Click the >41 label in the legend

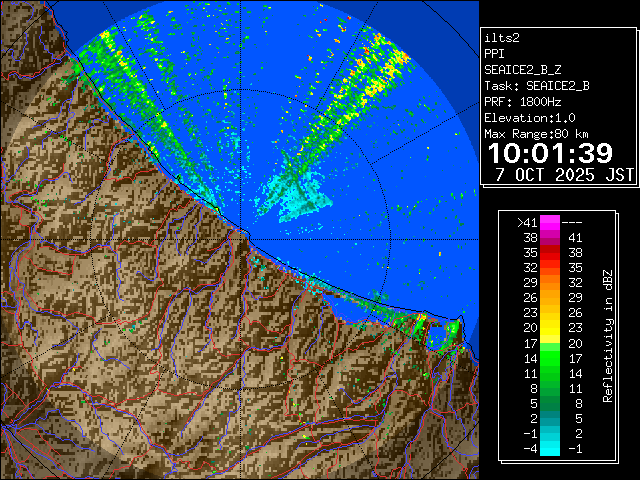(x=527, y=223)
